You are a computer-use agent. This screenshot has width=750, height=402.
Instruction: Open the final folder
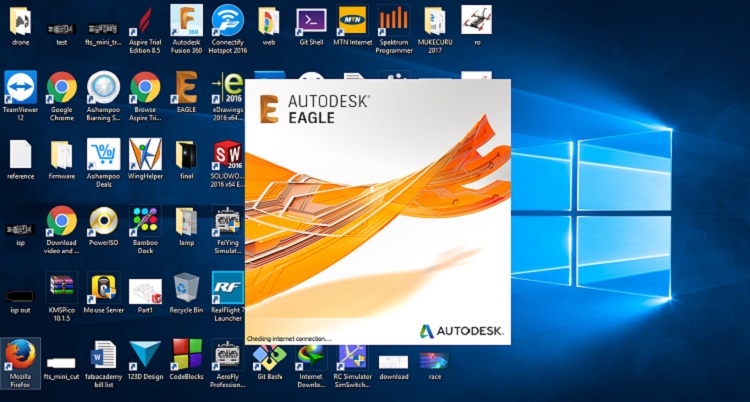coord(187,154)
